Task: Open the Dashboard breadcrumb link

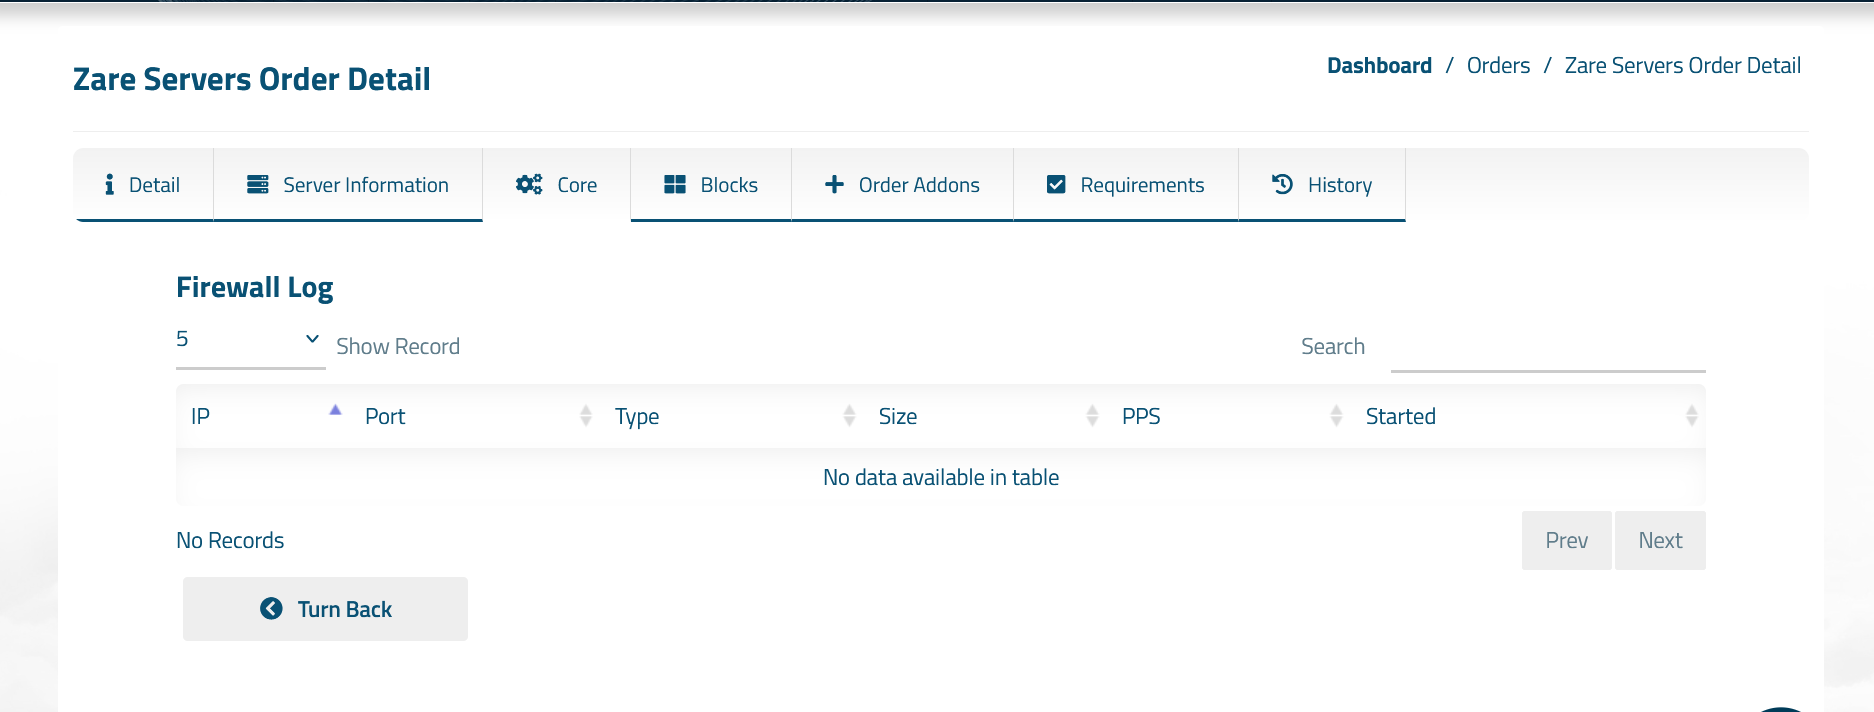Action: tap(1379, 66)
